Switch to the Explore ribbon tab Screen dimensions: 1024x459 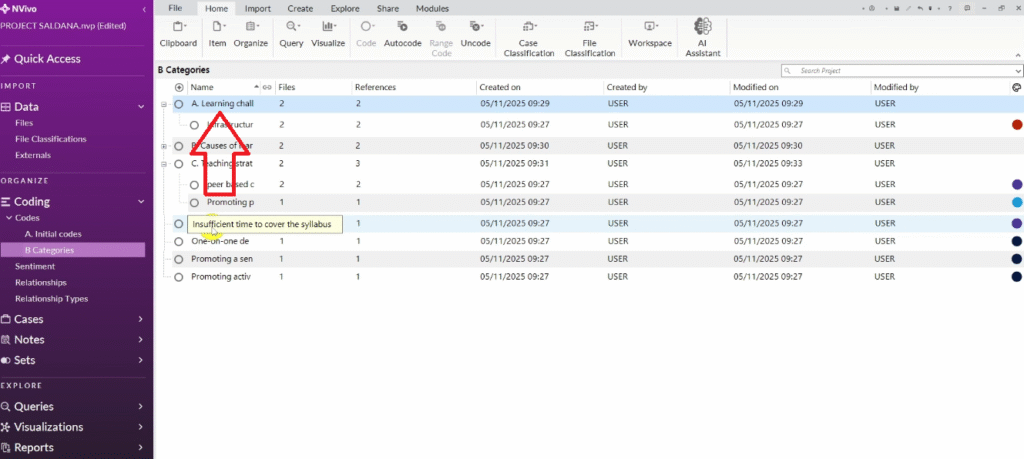tap(344, 8)
